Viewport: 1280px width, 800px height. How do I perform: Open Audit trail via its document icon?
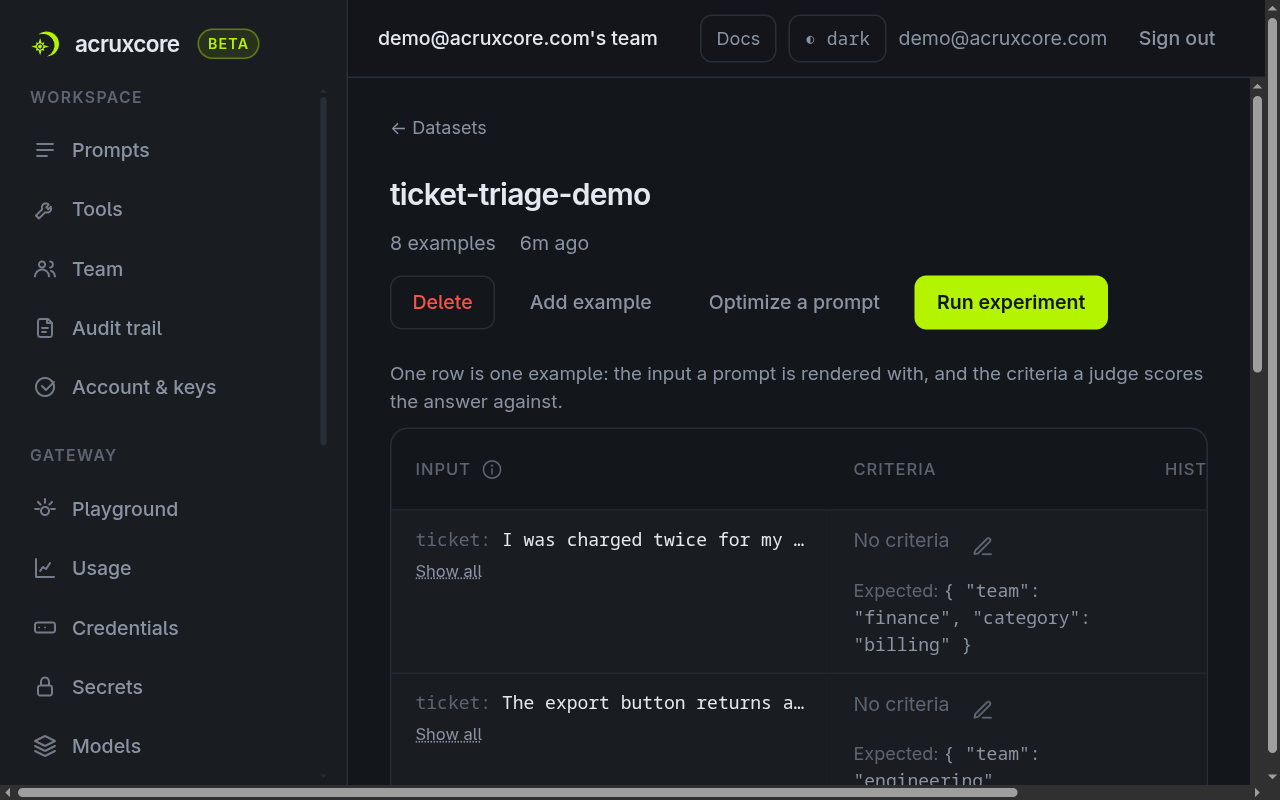[45, 328]
